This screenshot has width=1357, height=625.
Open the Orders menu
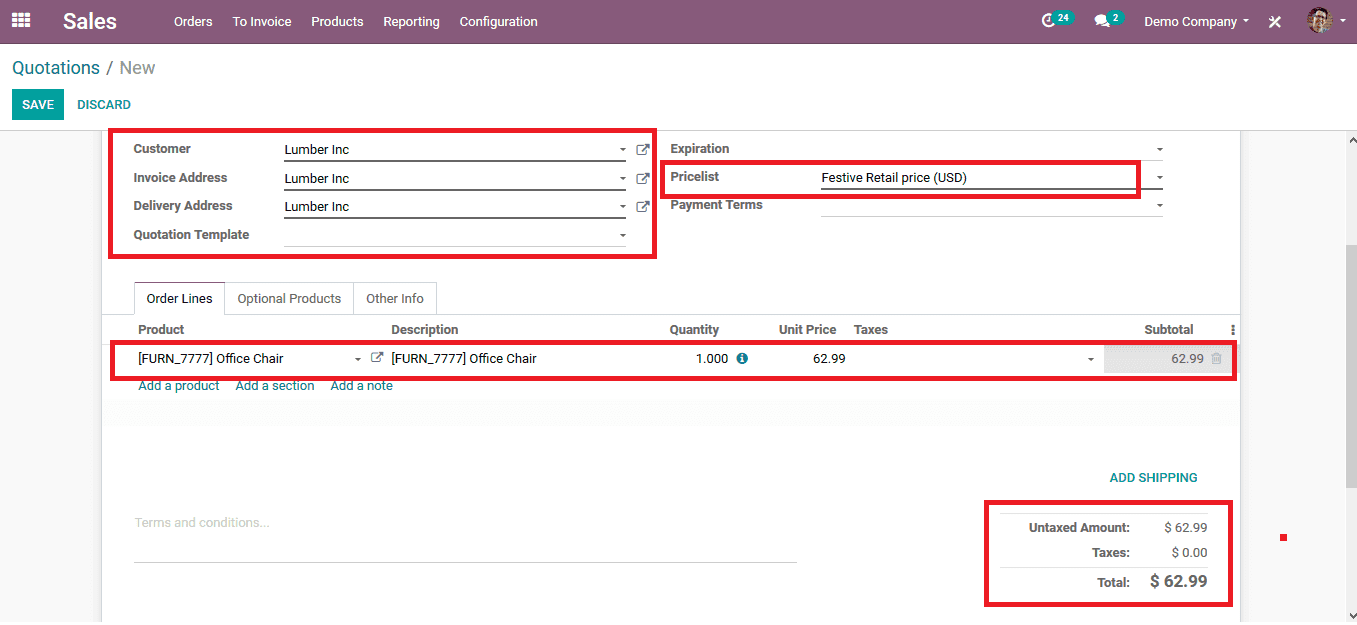tap(193, 21)
